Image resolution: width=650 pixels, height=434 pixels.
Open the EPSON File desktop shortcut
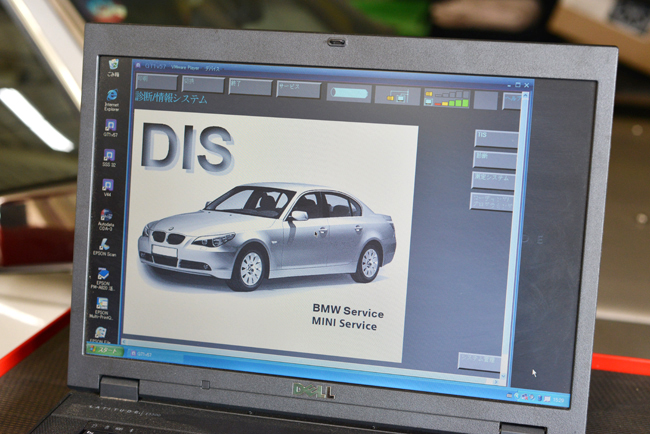[100, 335]
